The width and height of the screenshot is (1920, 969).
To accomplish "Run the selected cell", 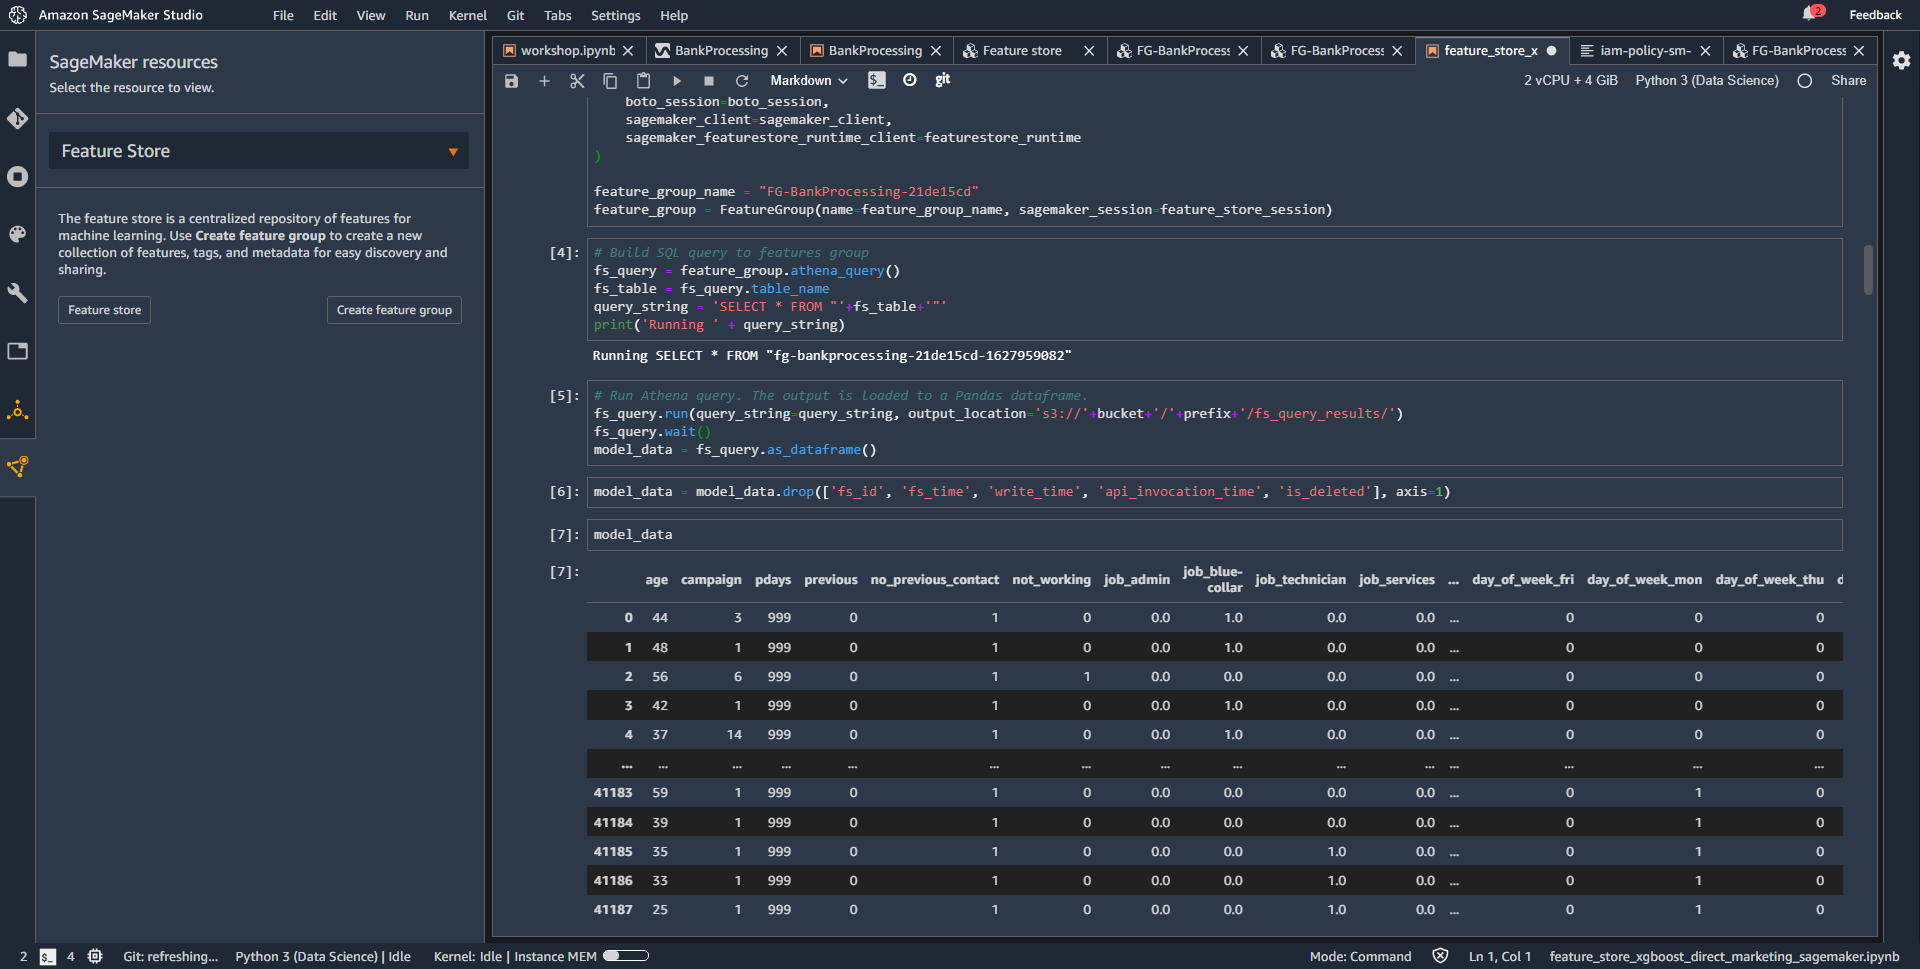I will tap(677, 81).
